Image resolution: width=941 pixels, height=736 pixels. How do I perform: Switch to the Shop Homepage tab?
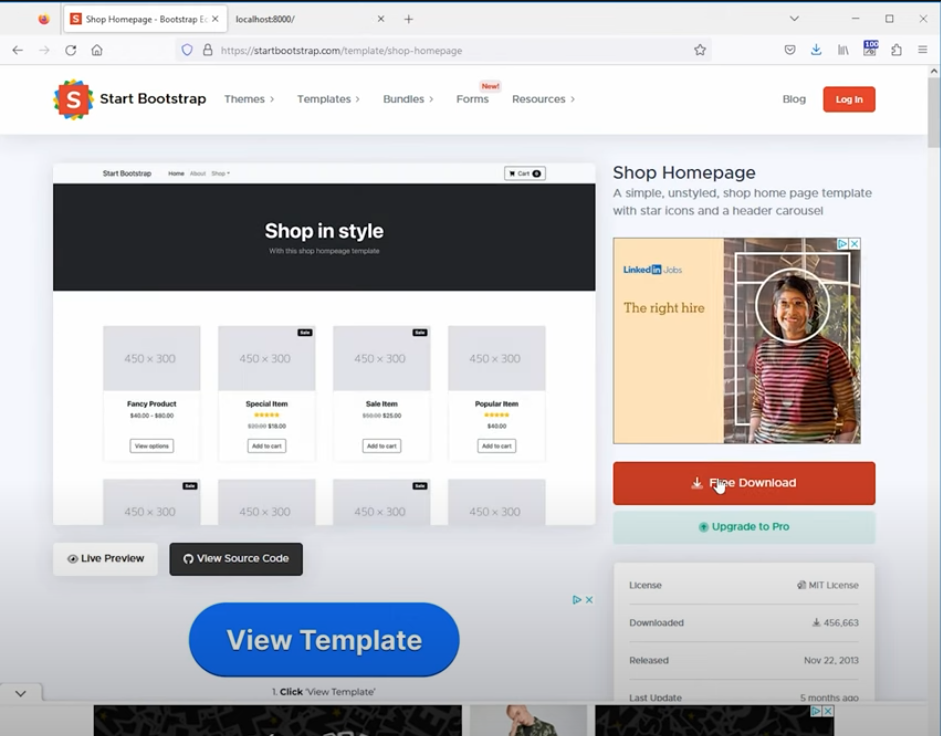[145, 19]
